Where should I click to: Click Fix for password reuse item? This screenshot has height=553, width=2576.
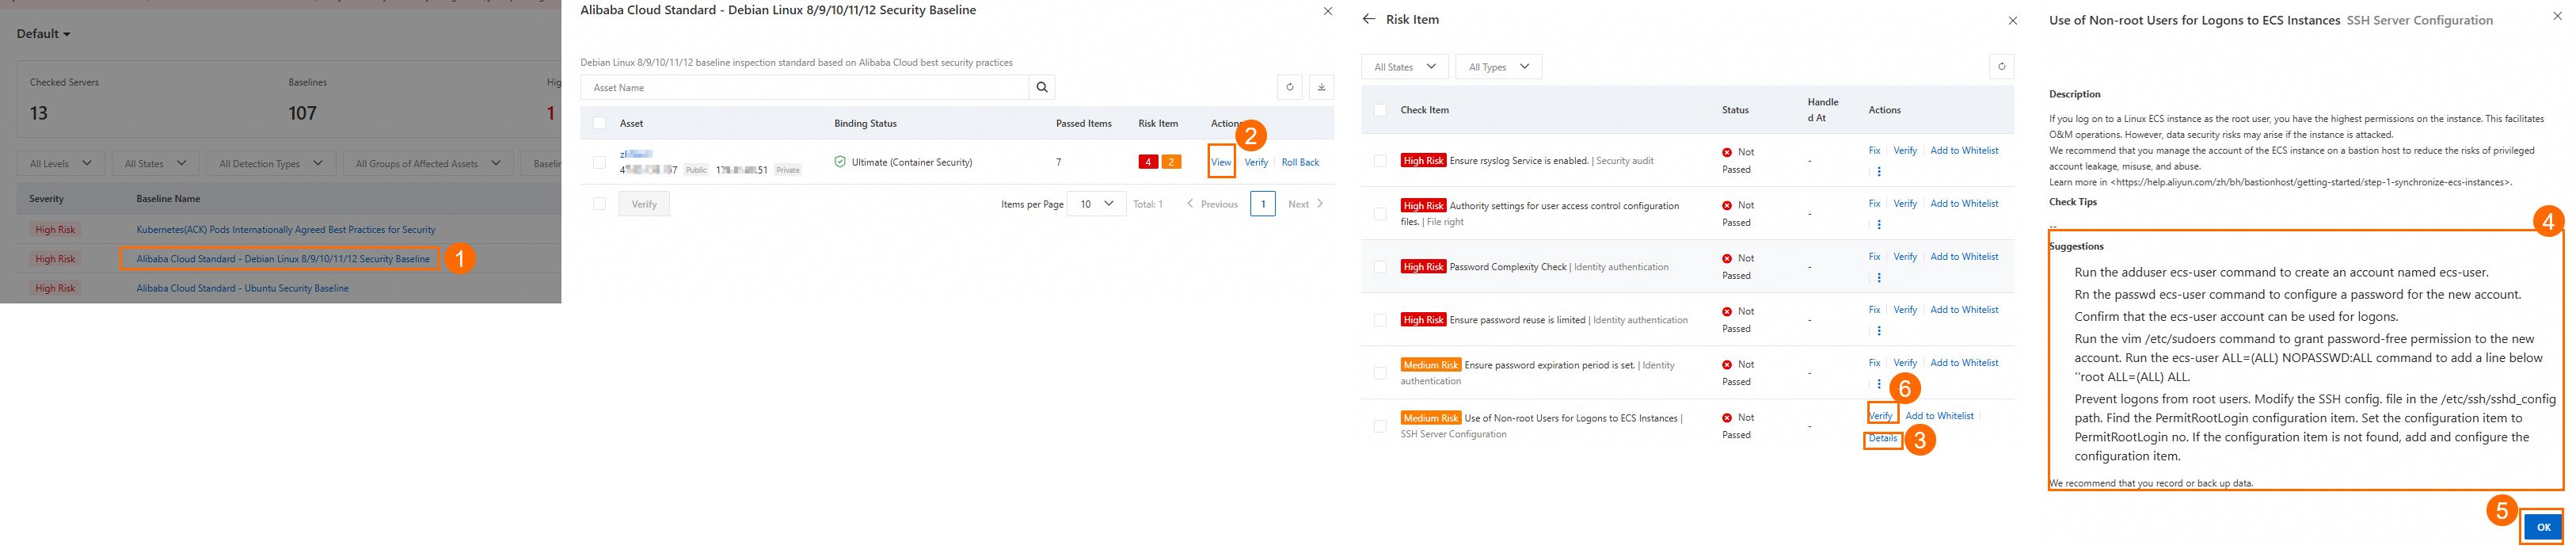pyautogui.click(x=1874, y=310)
